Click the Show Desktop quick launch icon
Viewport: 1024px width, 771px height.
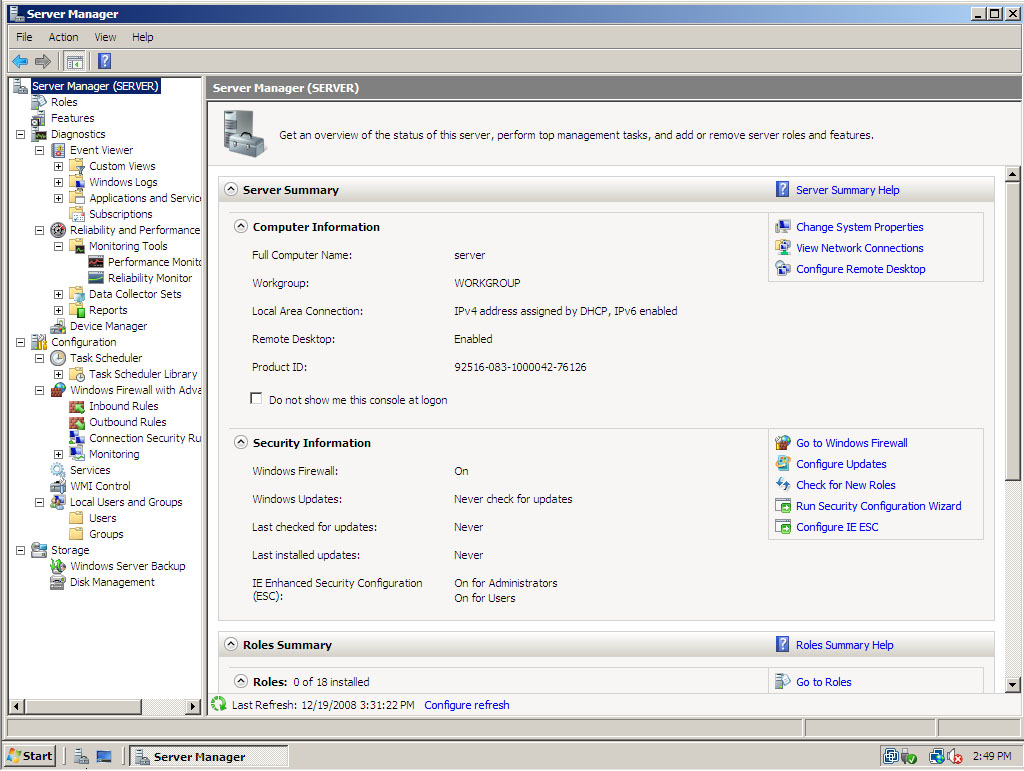104,757
